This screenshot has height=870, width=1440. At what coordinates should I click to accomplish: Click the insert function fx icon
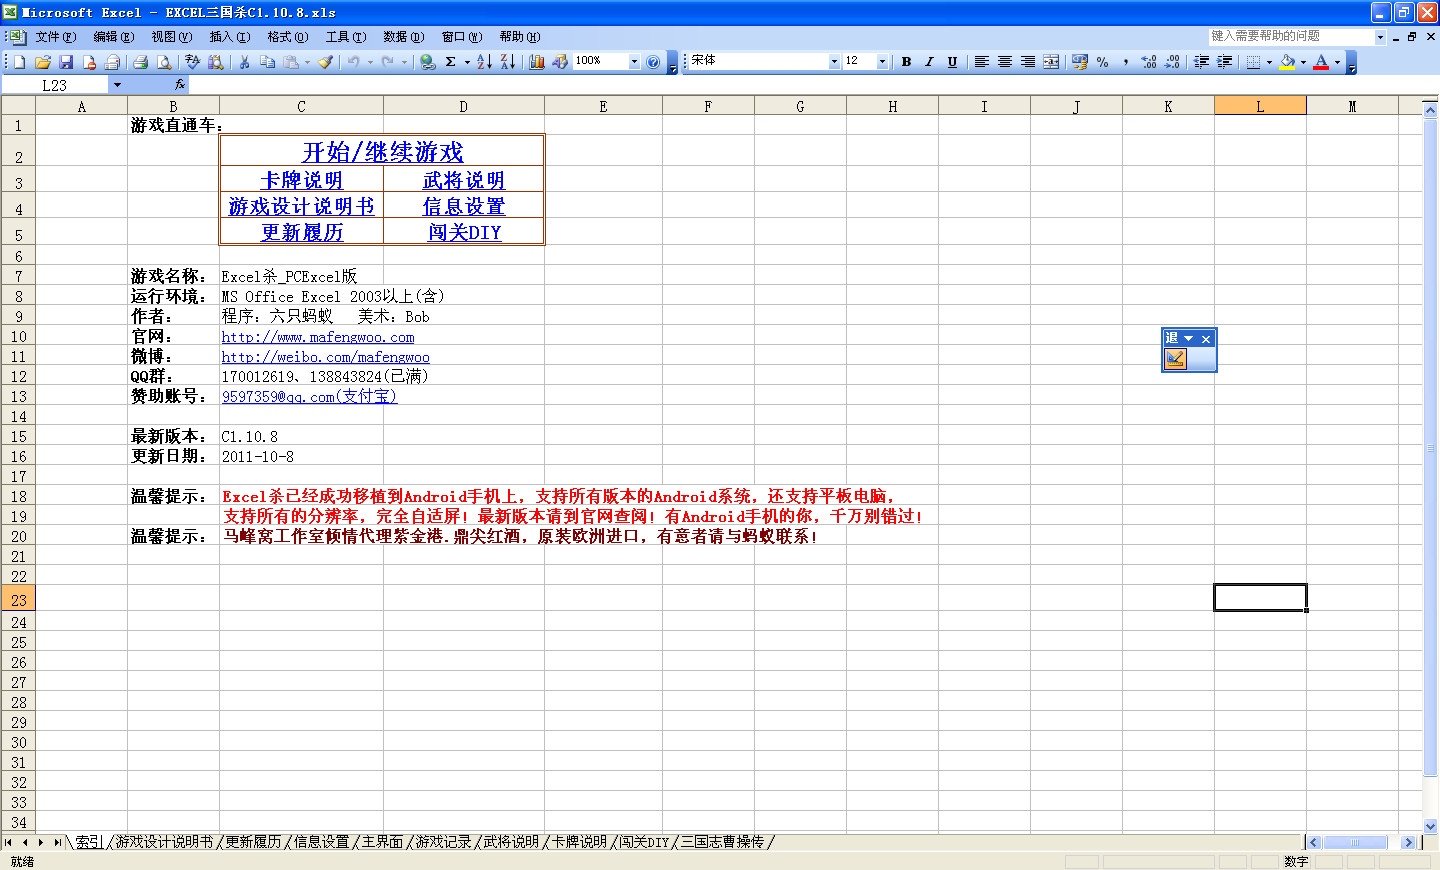[180, 85]
